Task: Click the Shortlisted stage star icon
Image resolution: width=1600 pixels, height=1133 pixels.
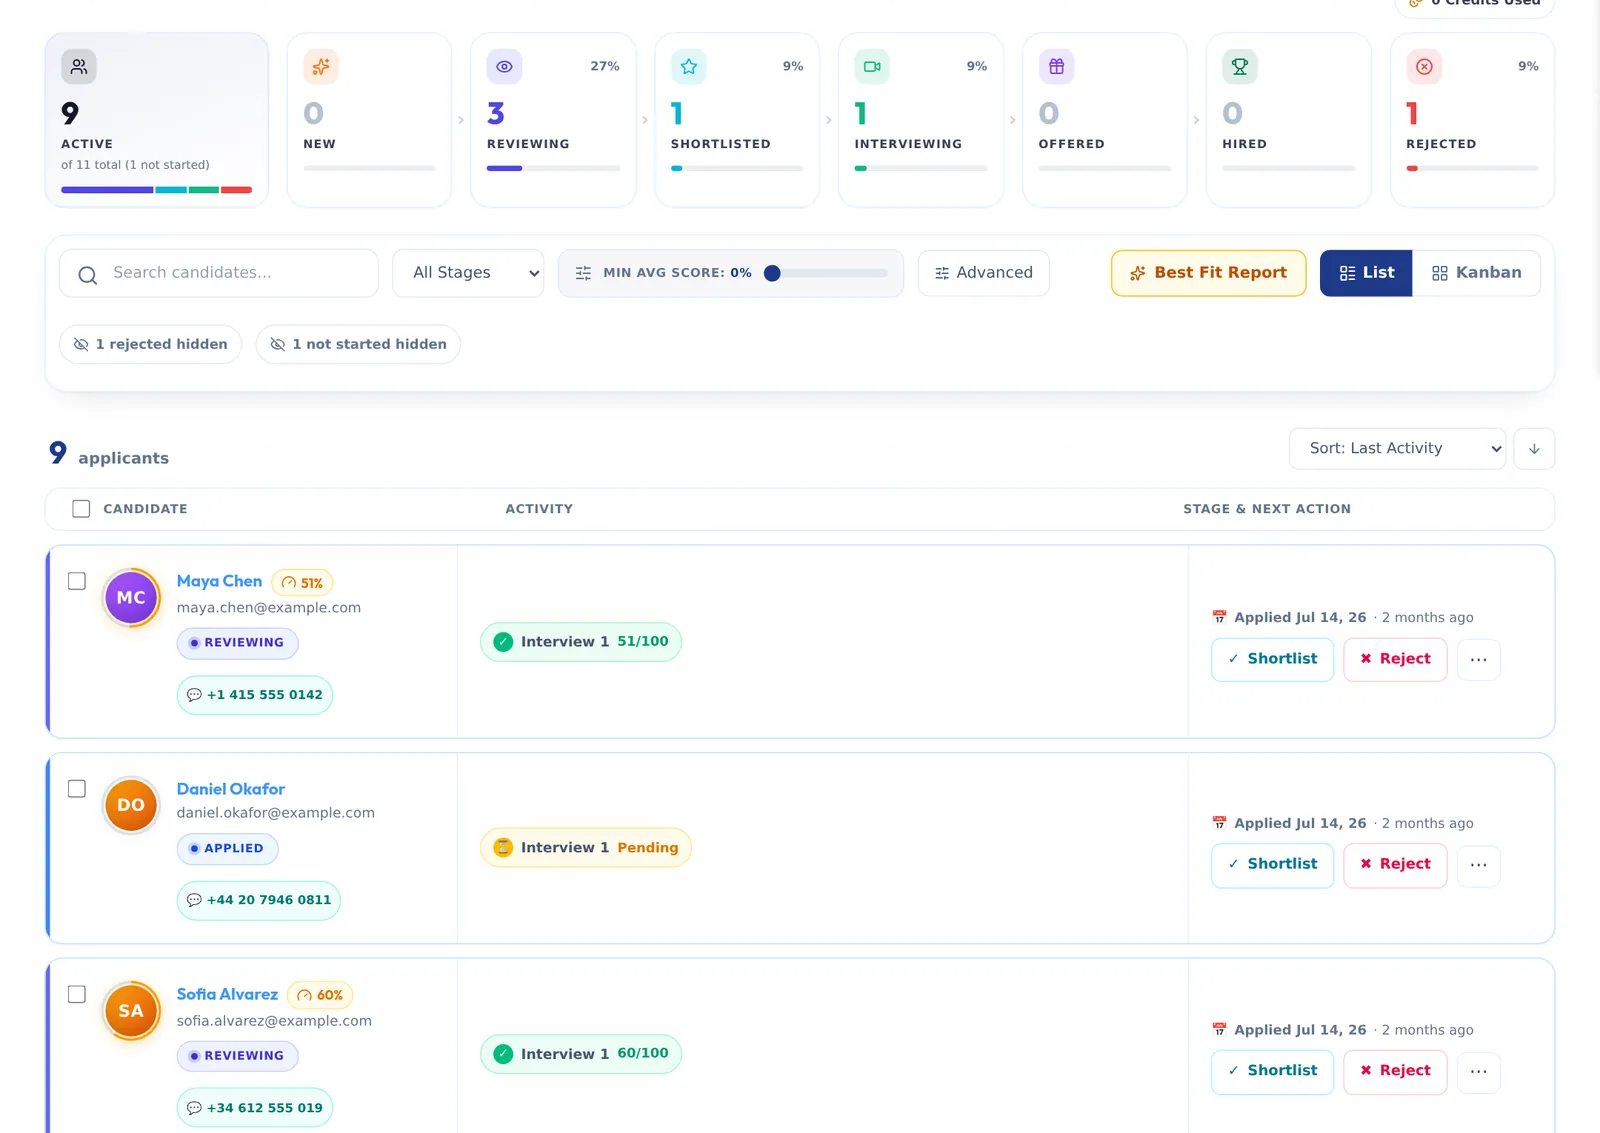Action: pos(689,67)
